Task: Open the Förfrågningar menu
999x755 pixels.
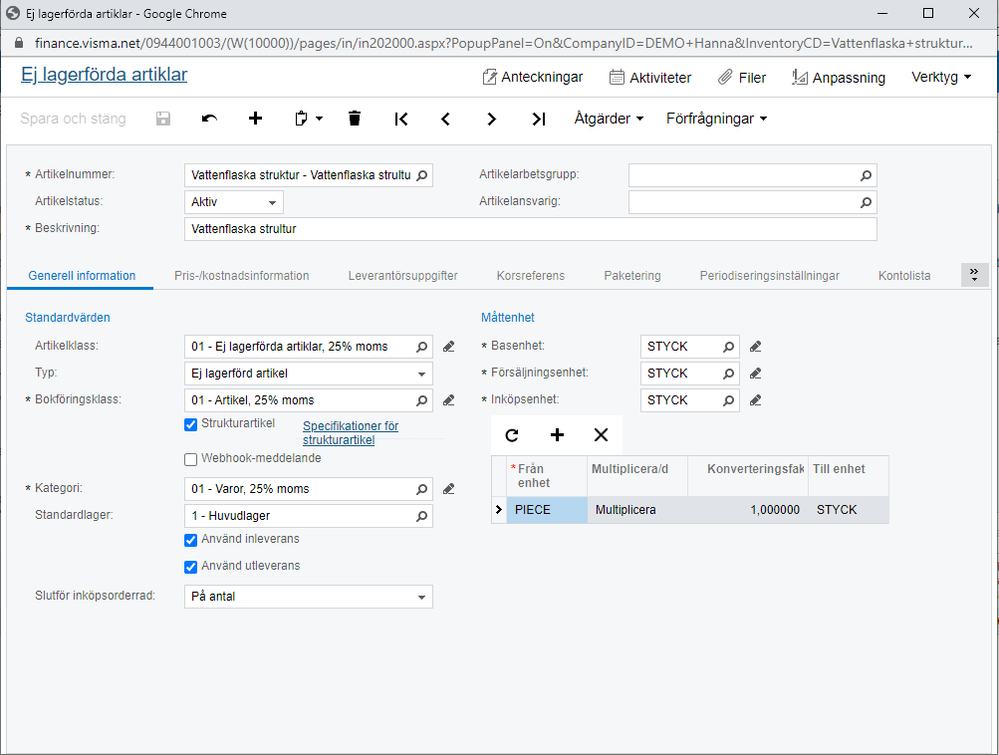Action: tap(717, 119)
